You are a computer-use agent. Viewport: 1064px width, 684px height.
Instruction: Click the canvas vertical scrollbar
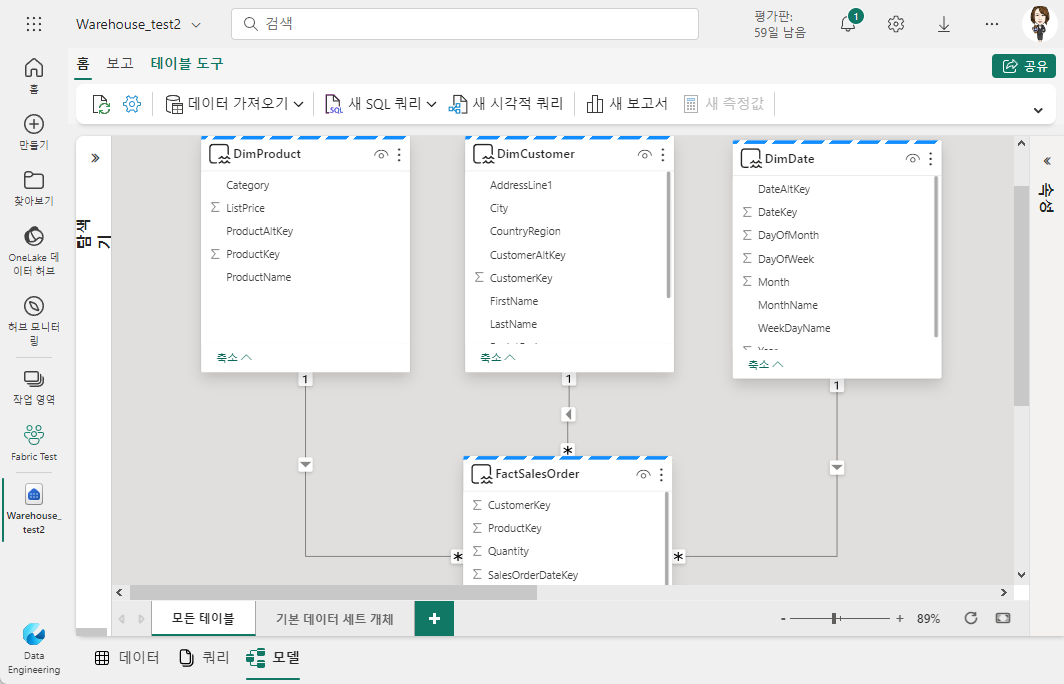point(1021,296)
